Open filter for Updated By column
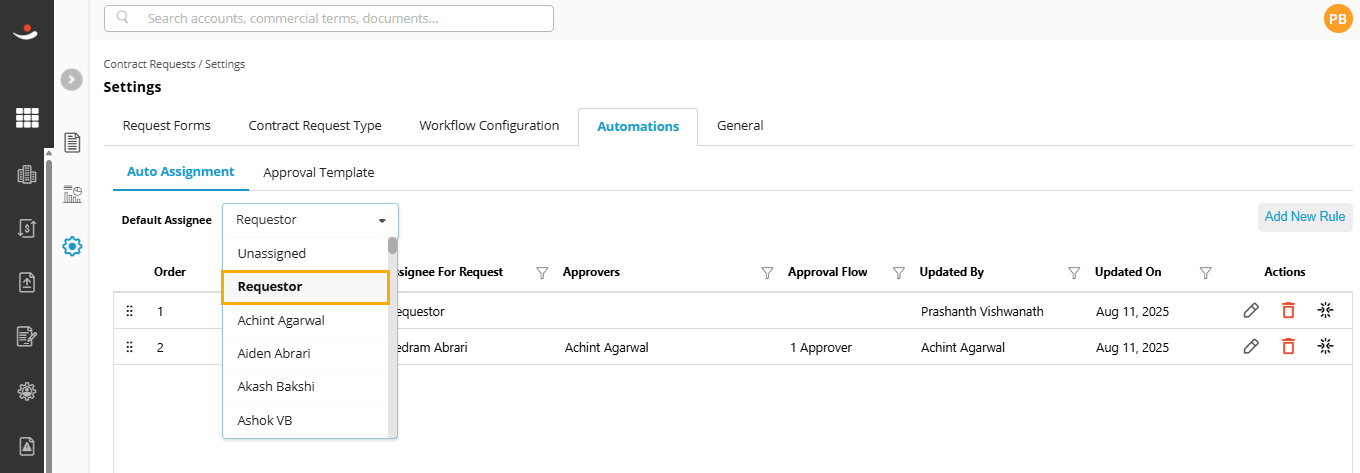The width and height of the screenshot is (1360, 473). [x=1074, y=272]
